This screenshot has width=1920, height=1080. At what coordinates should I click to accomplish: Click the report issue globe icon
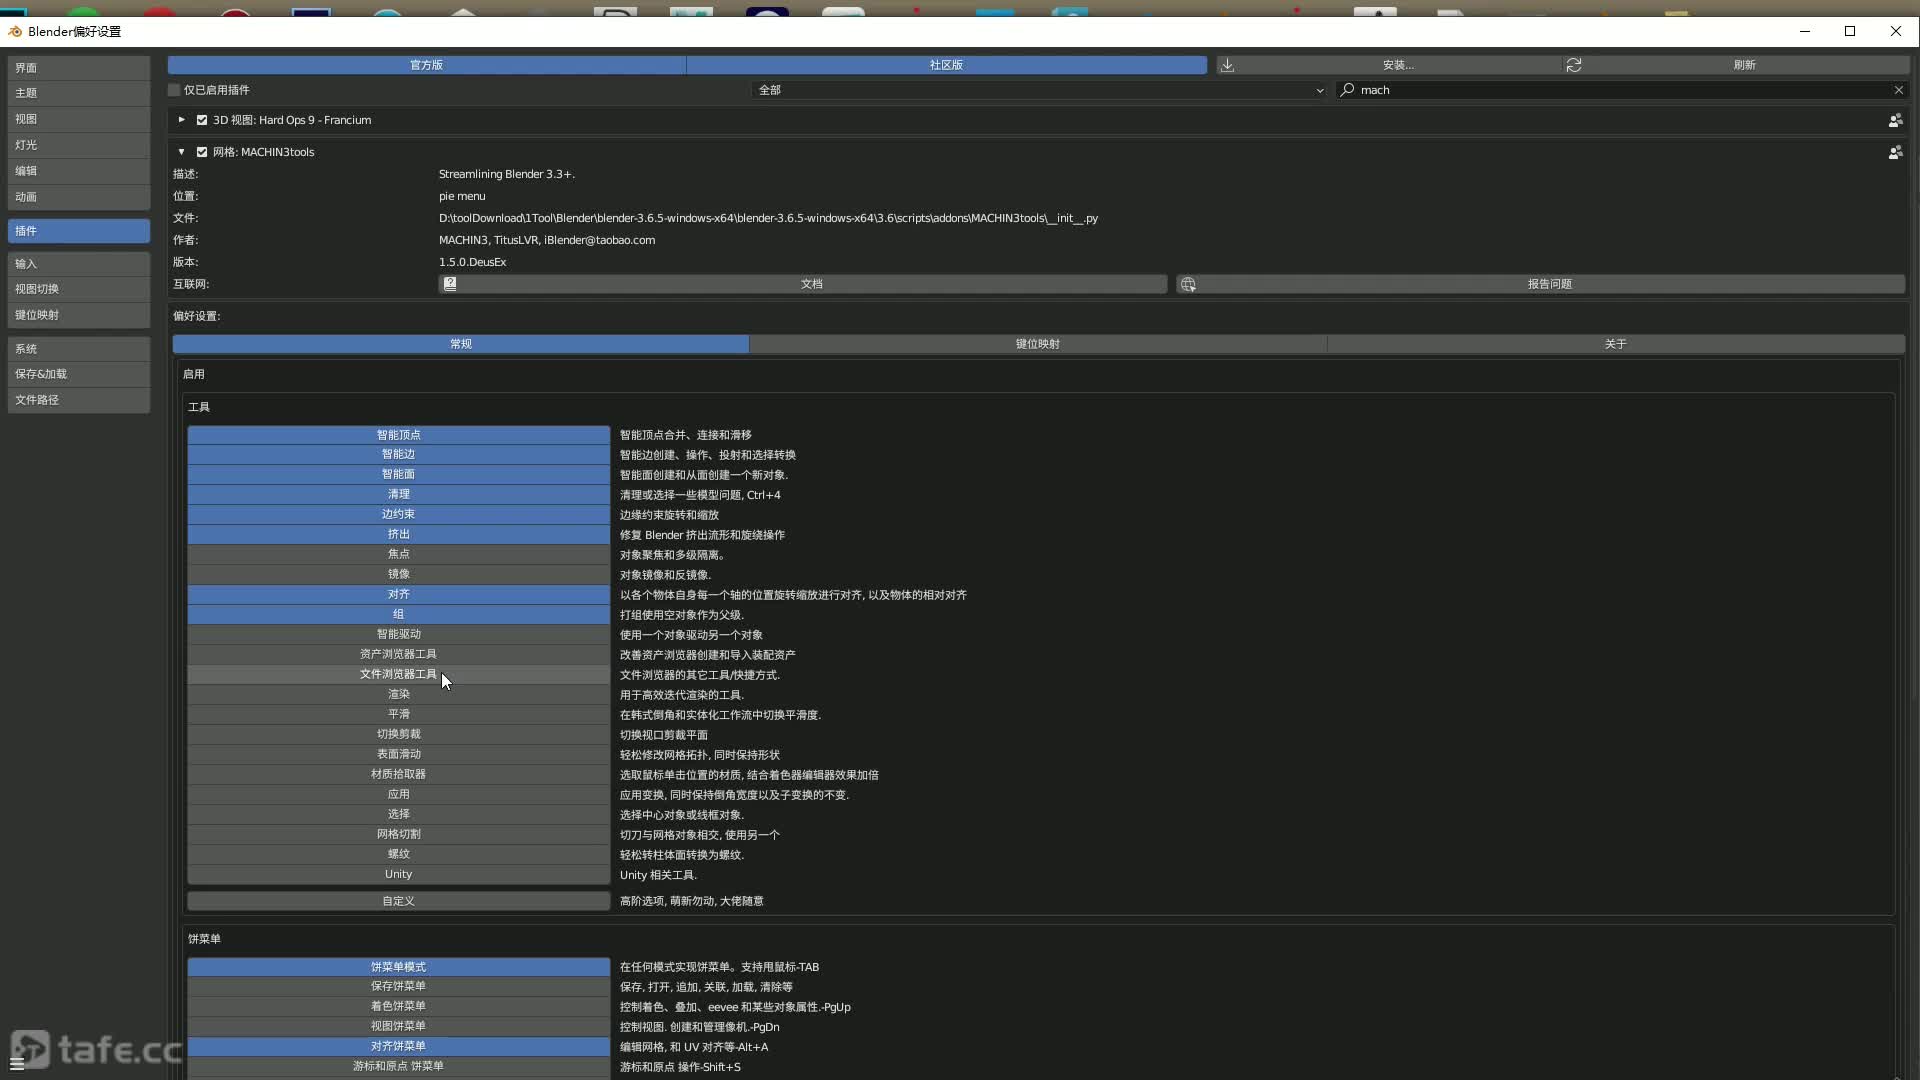click(x=1188, y=284)
